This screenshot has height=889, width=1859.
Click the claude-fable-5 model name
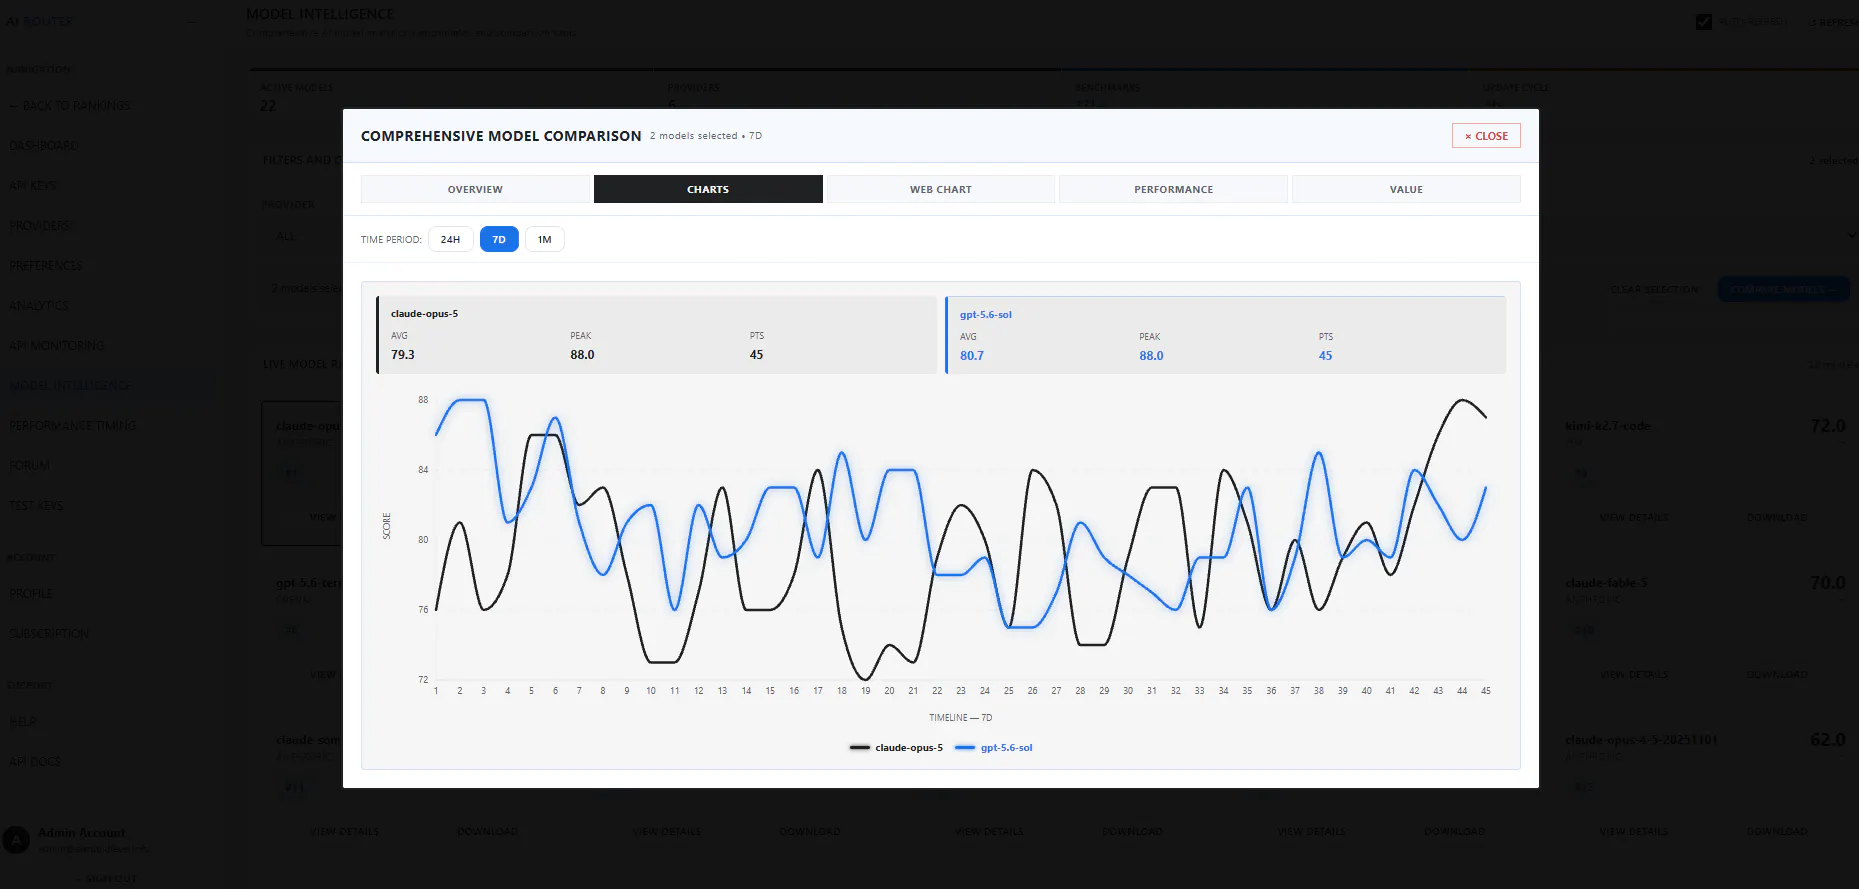click(x=1606, y=583)
